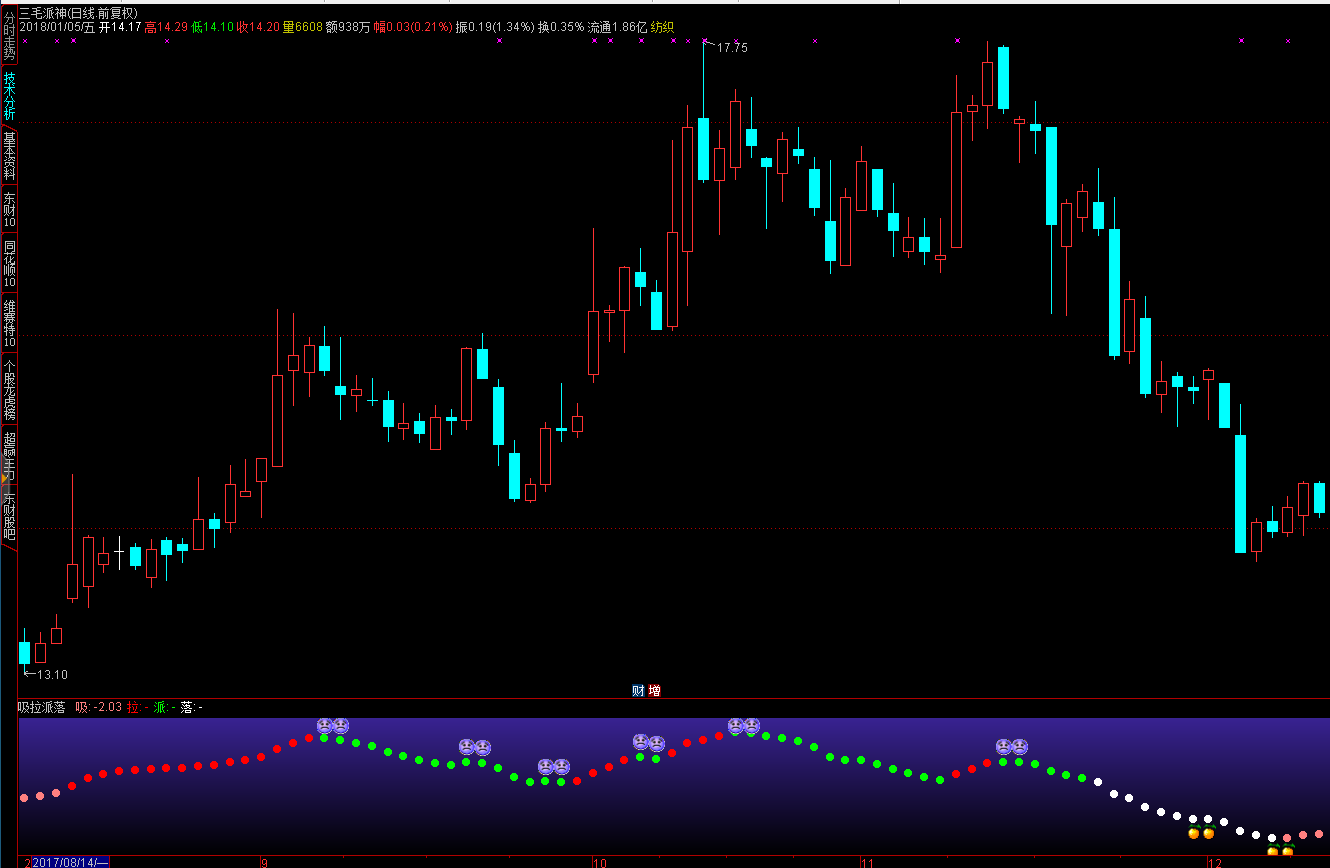Click the last candlestick on the chart

pyautogui.click(x=1319, y=498)
